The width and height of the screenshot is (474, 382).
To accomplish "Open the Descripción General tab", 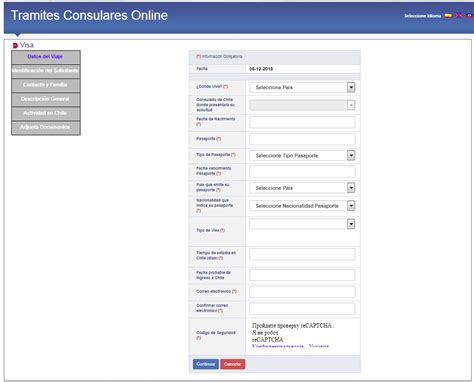I will click(46, 99).
